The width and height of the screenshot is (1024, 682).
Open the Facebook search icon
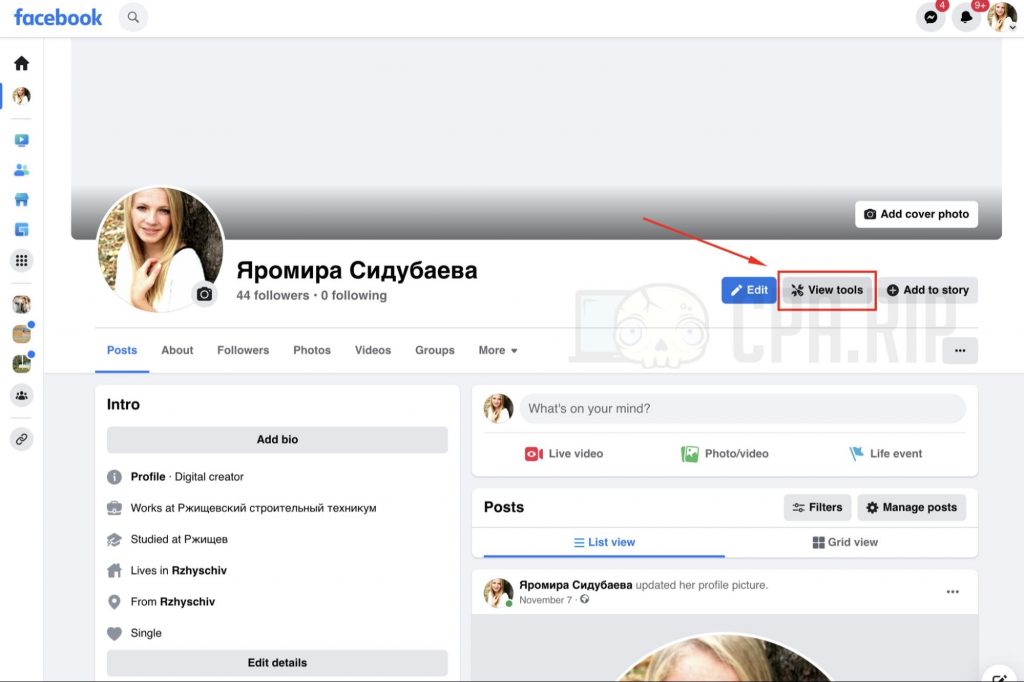[133, 17]
